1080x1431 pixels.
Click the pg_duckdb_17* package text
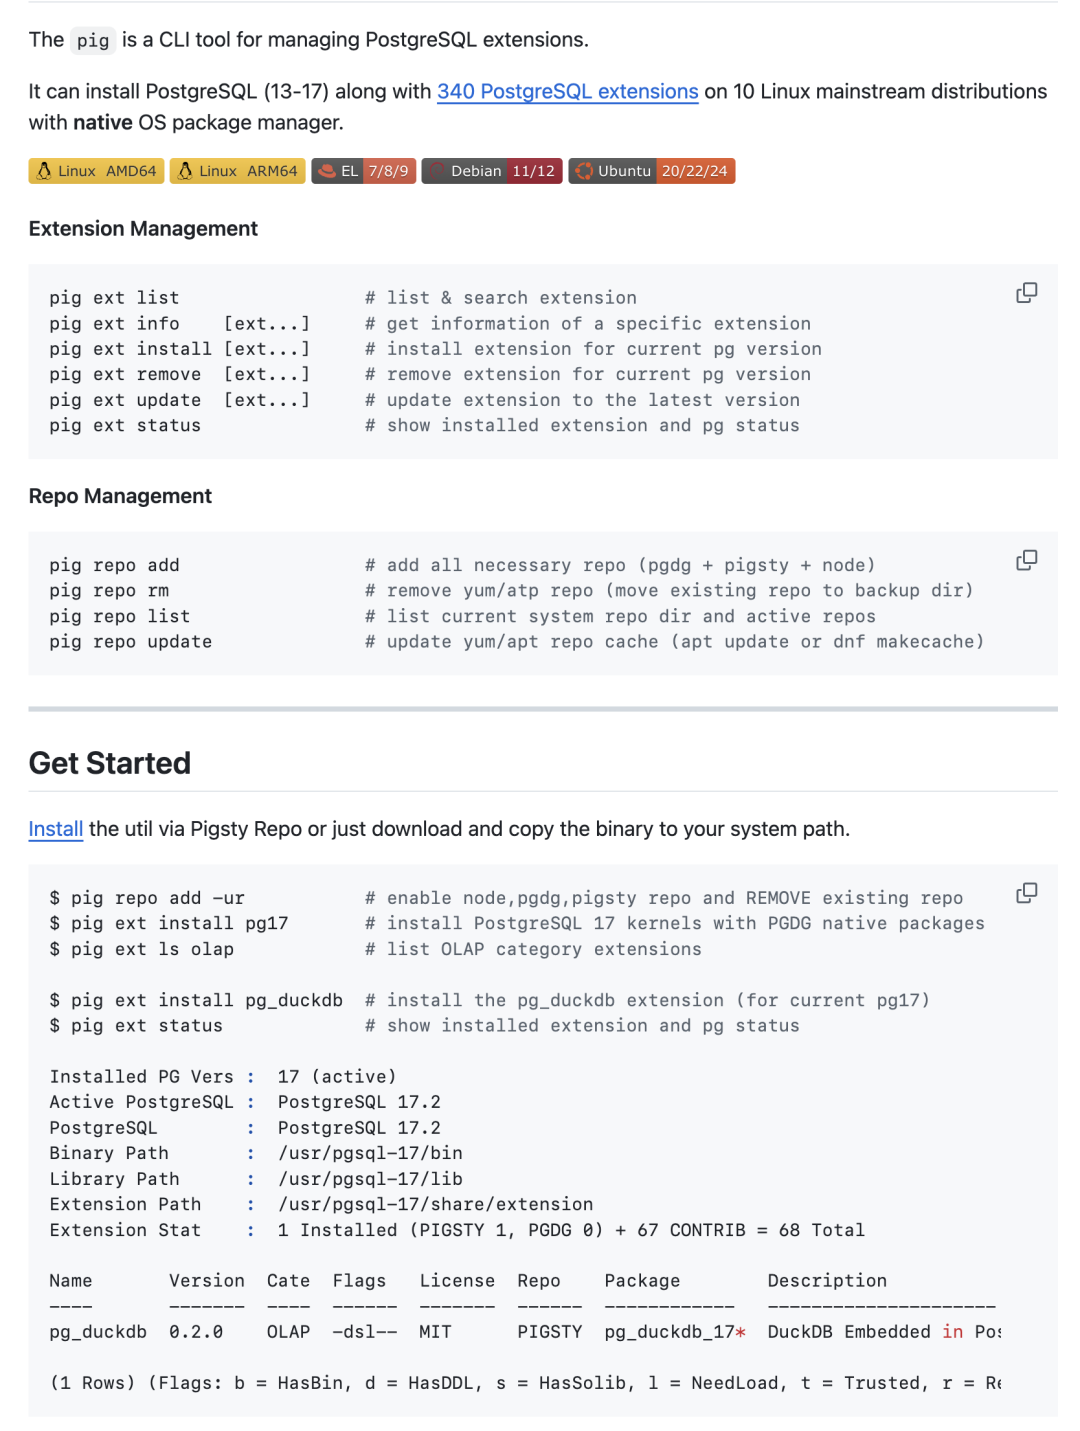pyautogui.click(x=675, y=1332)
